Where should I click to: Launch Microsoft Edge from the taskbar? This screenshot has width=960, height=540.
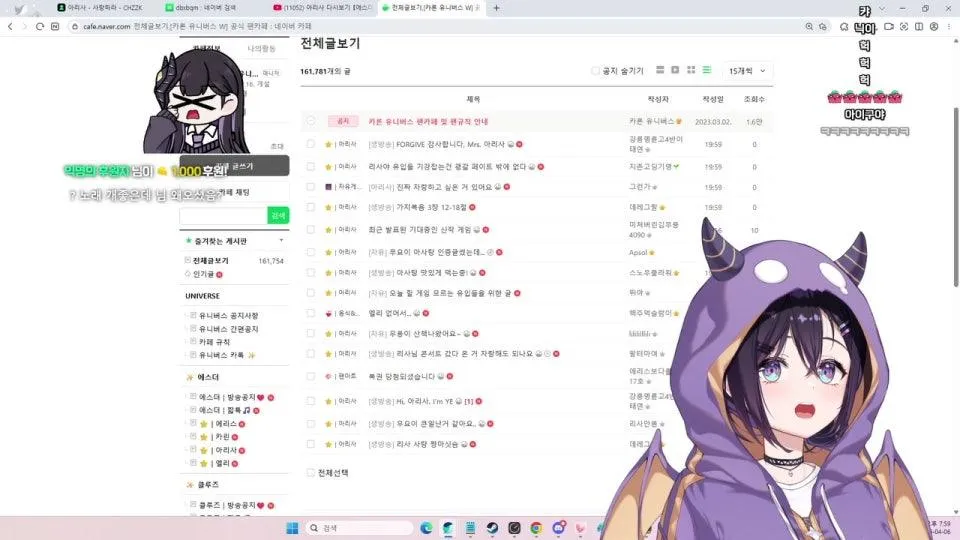pyautogui.click(x=426, y=528)
